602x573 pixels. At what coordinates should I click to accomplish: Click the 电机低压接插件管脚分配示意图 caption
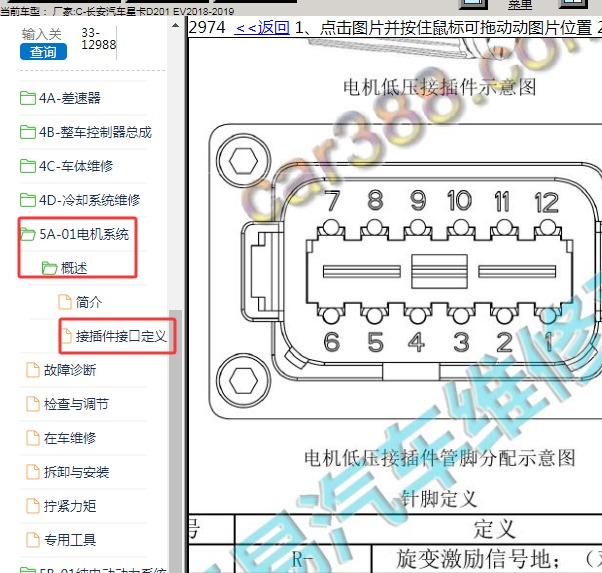(x=439, y=458)
